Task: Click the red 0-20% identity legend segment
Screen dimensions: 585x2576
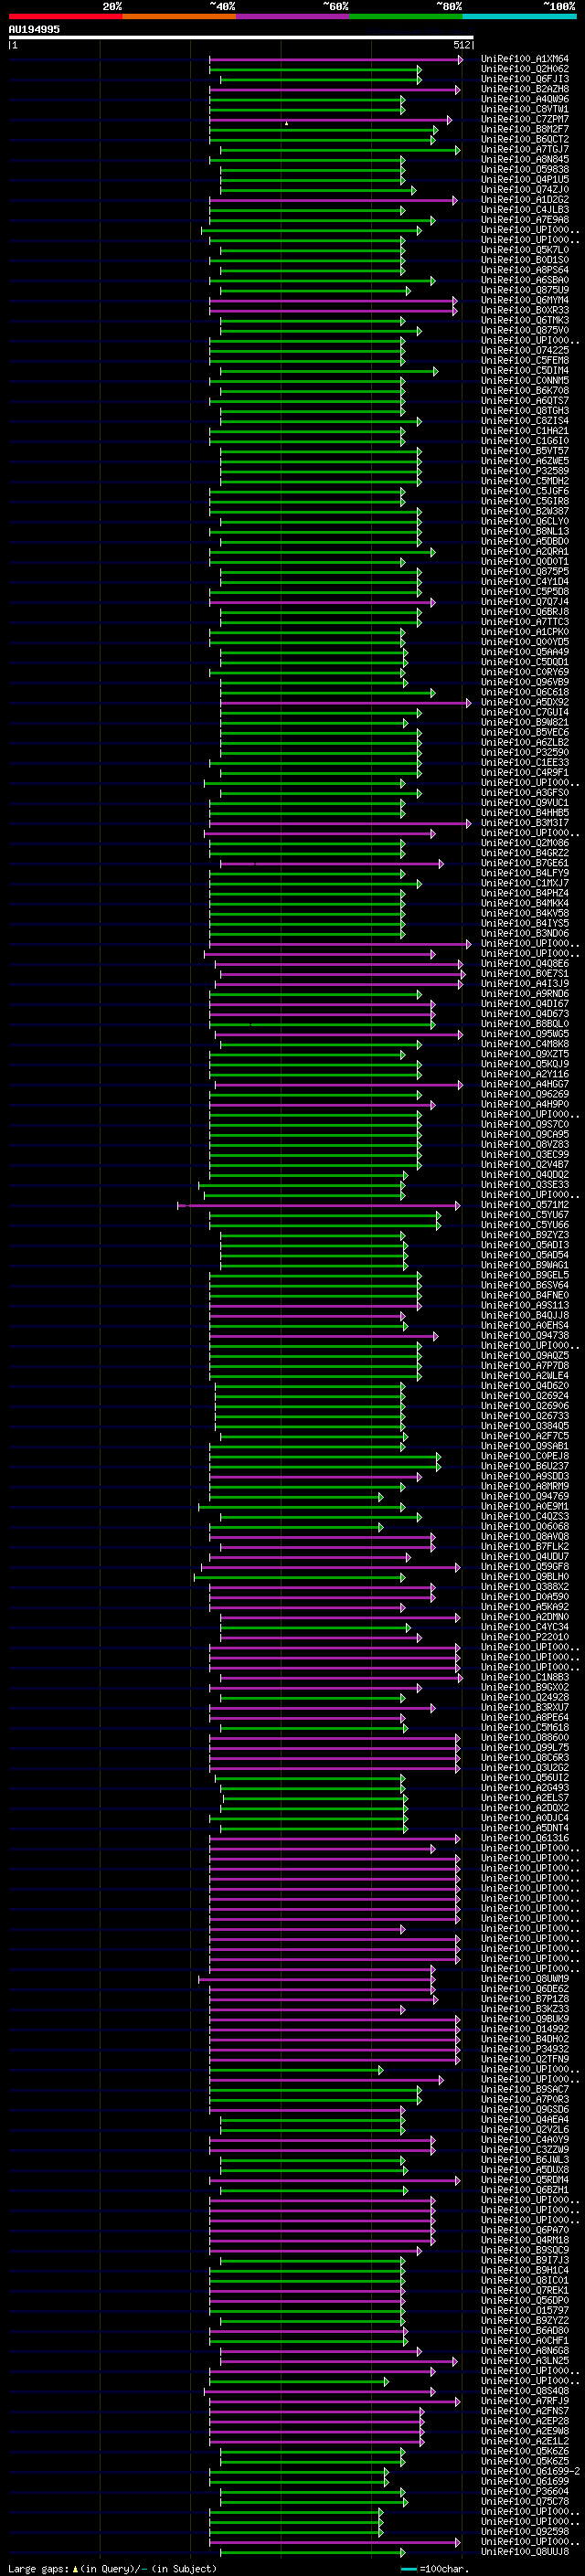Action: tap(65, 16)
